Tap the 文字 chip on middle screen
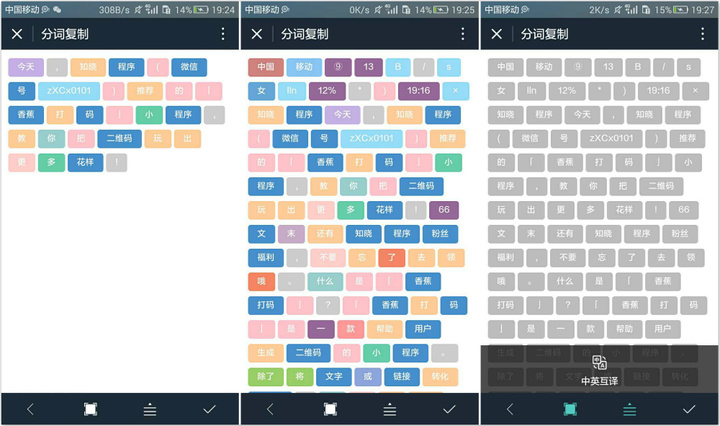The height and width of the screenshot is (426, 720). (334, 377)
